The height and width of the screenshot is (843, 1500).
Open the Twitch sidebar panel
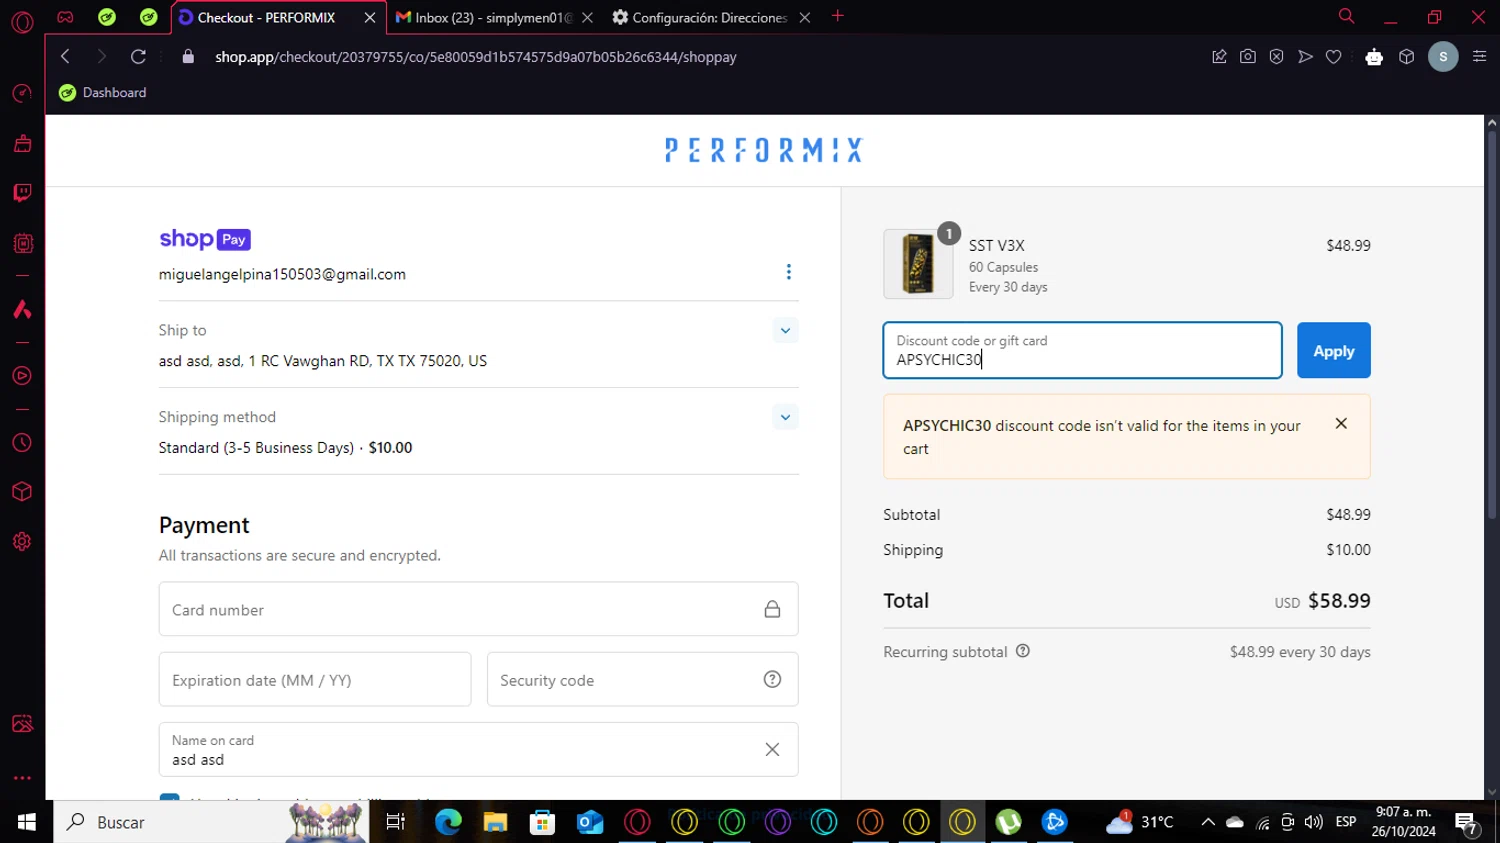click(22, 193)
